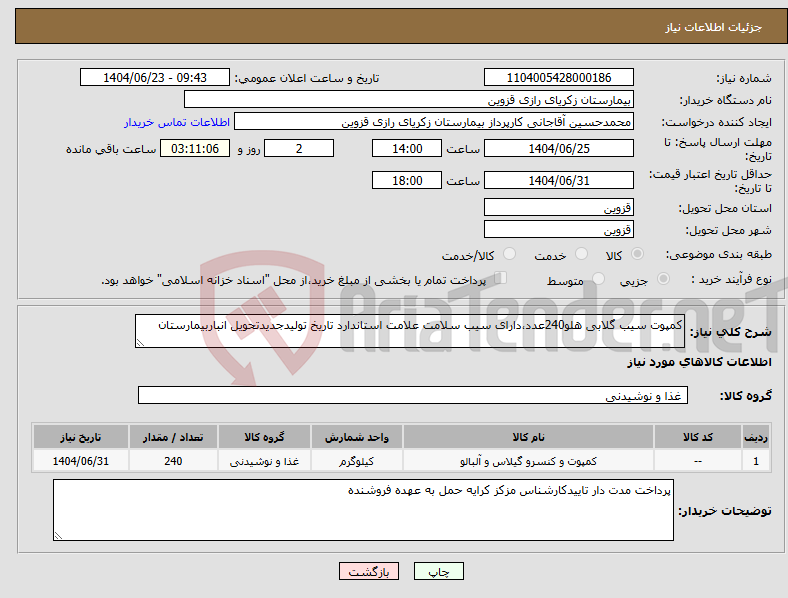Click the بازگشت back button
Image resolution: width=788 pixels, height=598 pixels.
[x=369, y=571]
